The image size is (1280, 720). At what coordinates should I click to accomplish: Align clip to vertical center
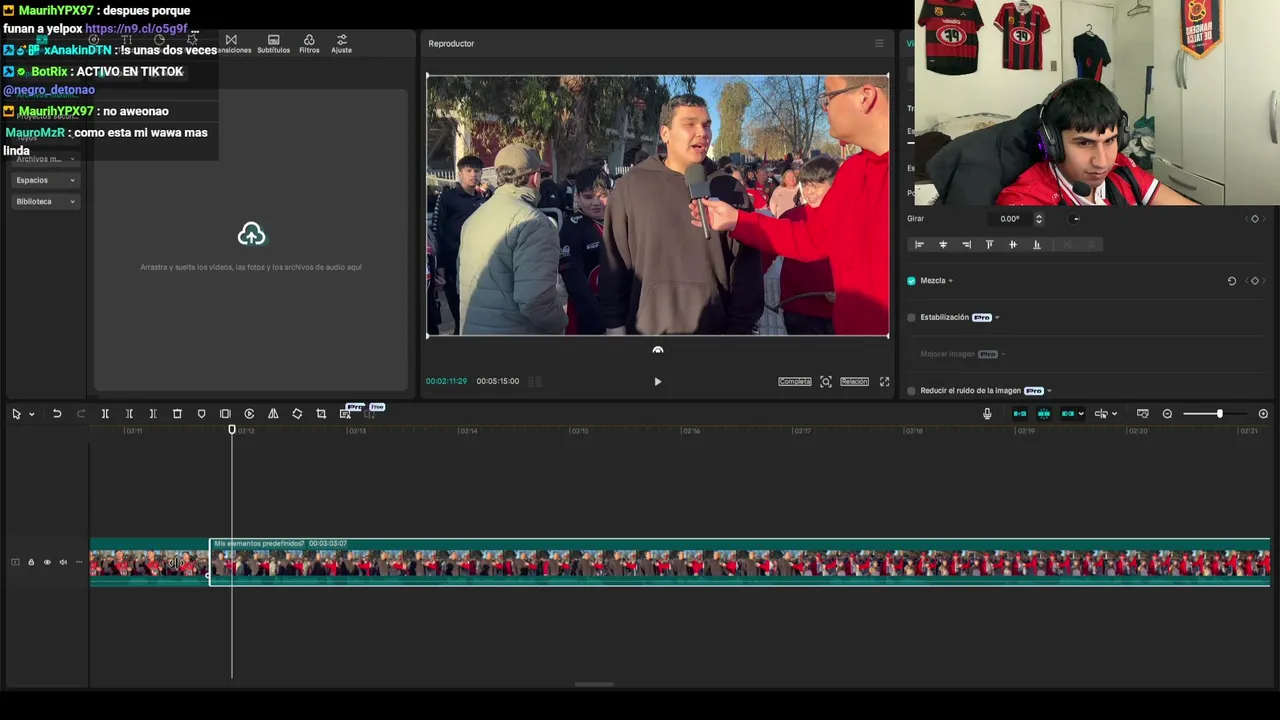click(1013, 244)
